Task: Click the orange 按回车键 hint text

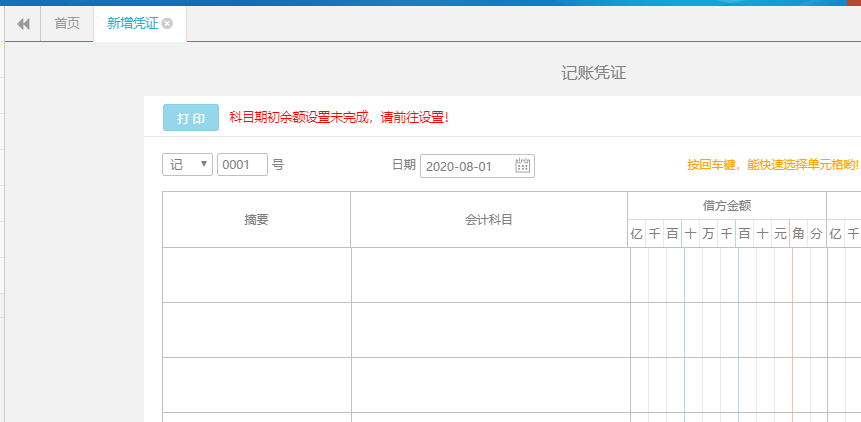Action: pos(773,165)
